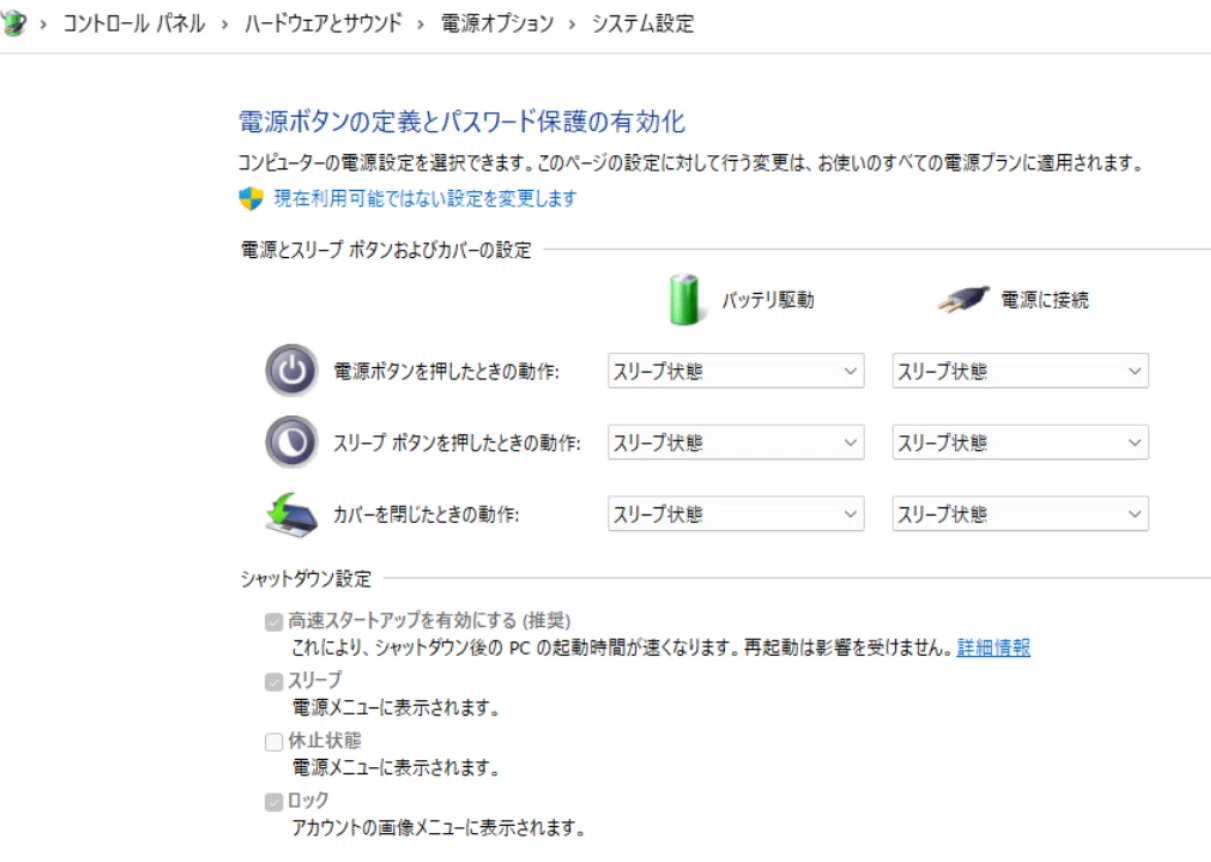Open 現在利用可能ではない設定を変更します link

(426, 198)
